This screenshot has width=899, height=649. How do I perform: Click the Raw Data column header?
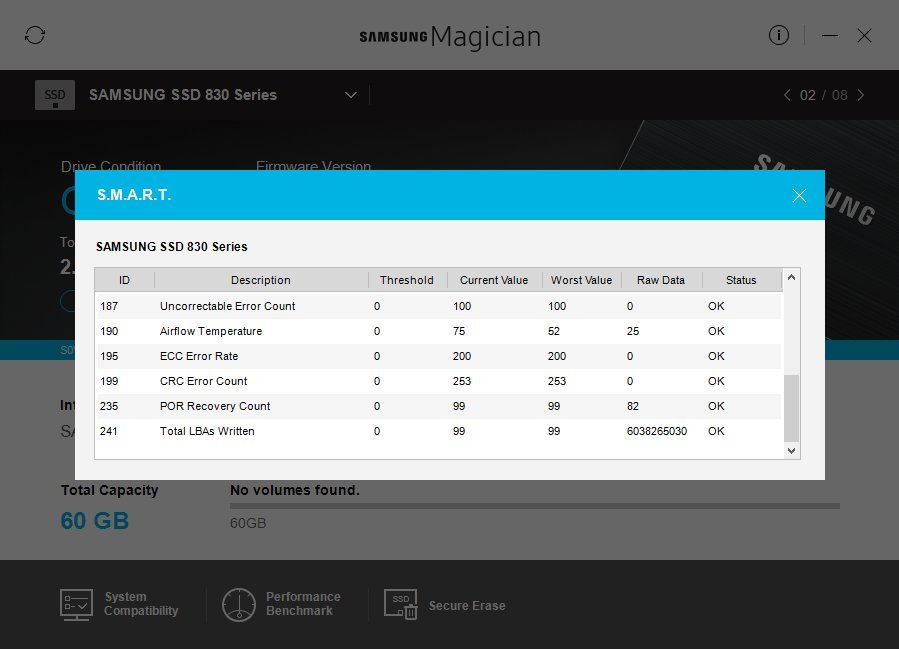click(661, 280)
